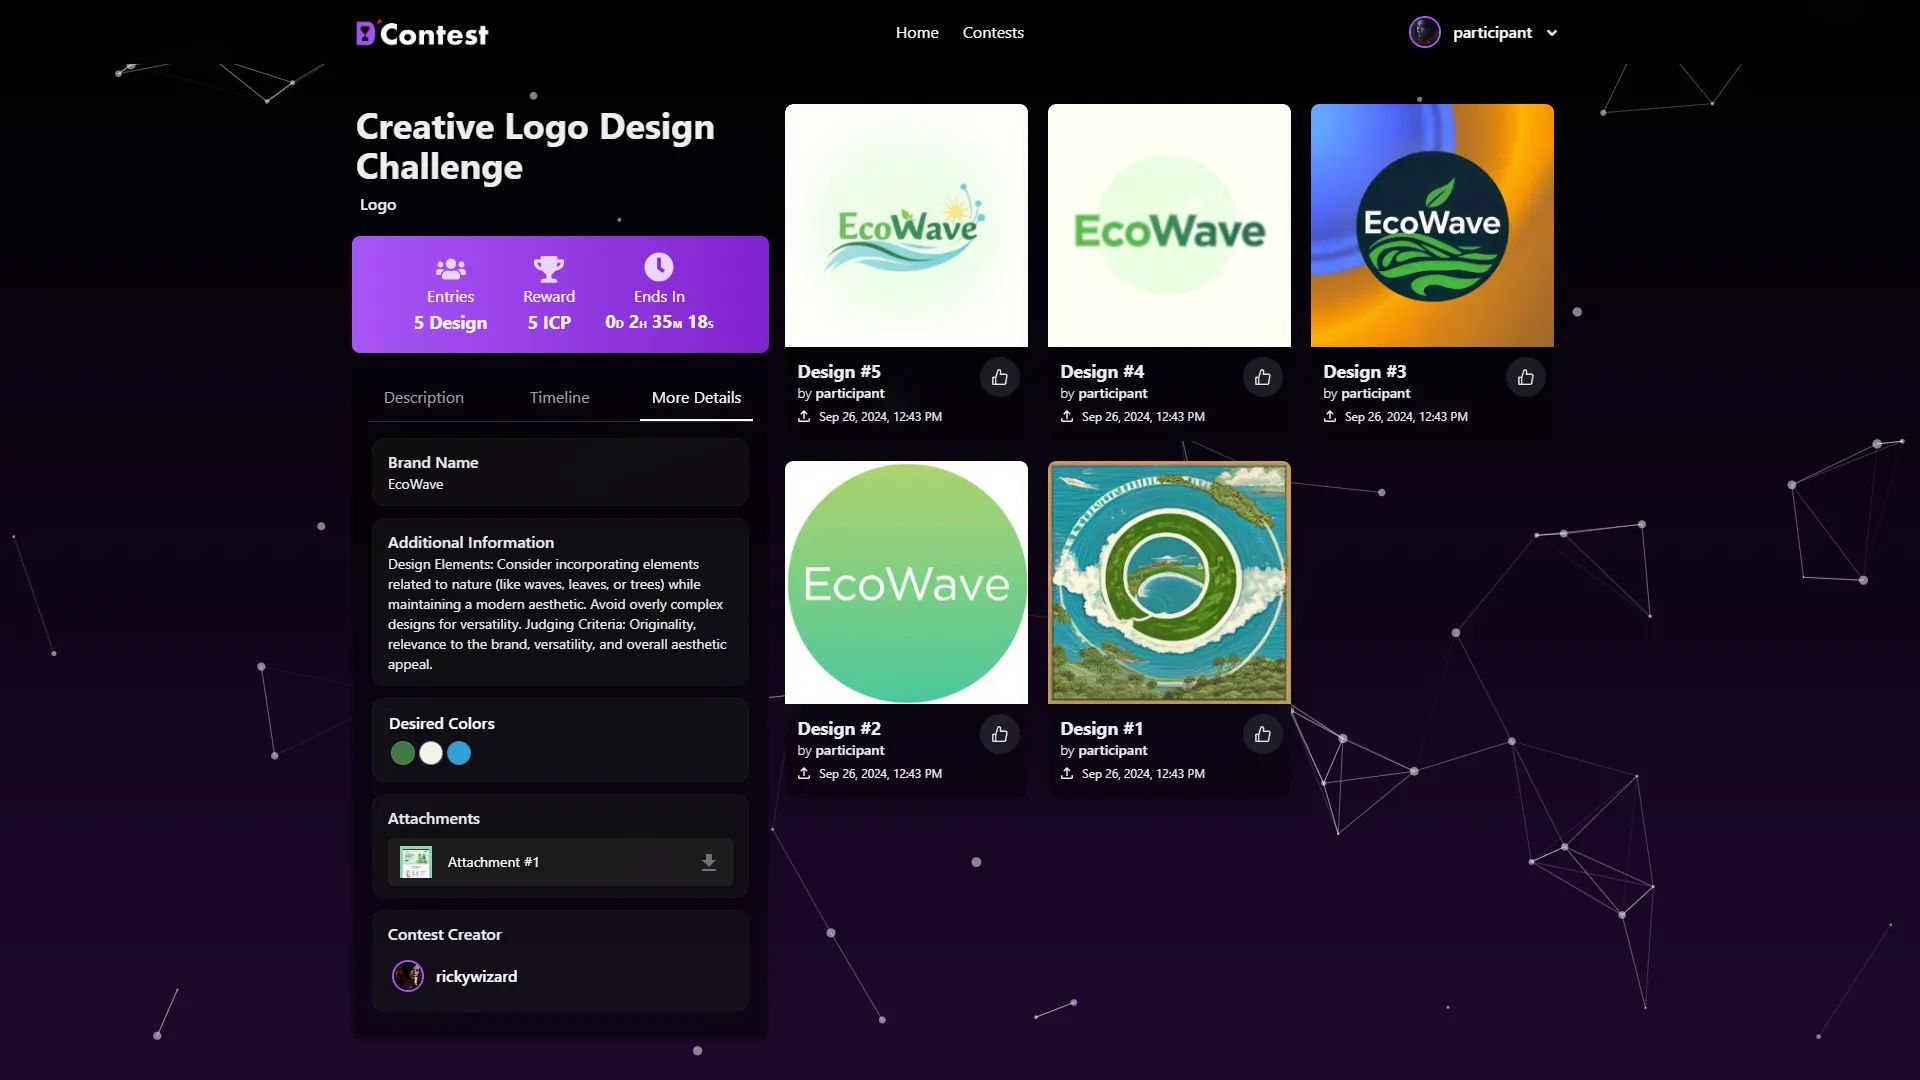Screen dimensions: 1920x1080
Task: Like Design #5 with thumbs-up icon
Action: [x=999, y=378]
